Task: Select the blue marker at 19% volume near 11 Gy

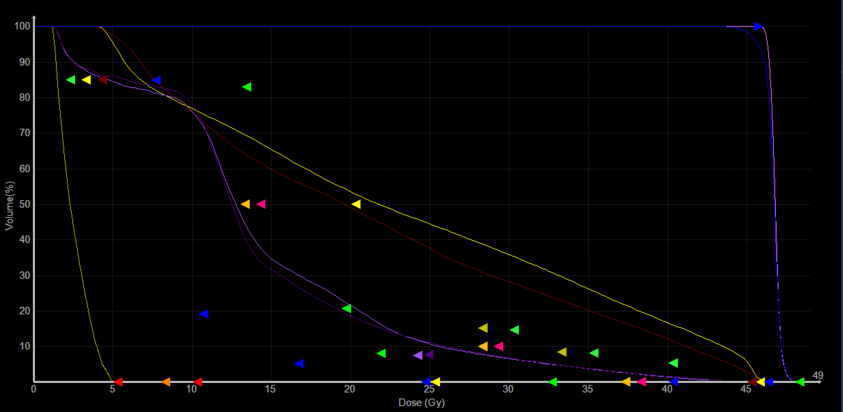Action: click(x=203, y=314)
